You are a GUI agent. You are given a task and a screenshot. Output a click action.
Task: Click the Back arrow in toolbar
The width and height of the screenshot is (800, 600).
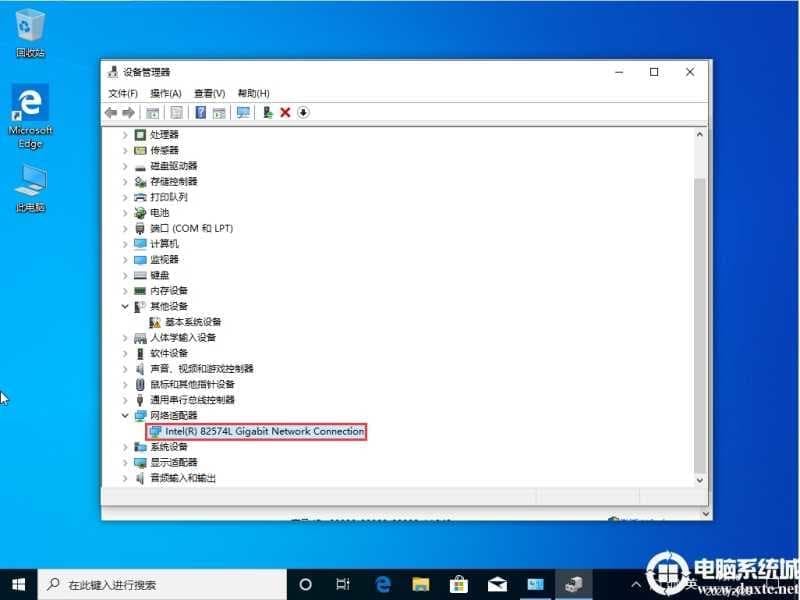111,113
